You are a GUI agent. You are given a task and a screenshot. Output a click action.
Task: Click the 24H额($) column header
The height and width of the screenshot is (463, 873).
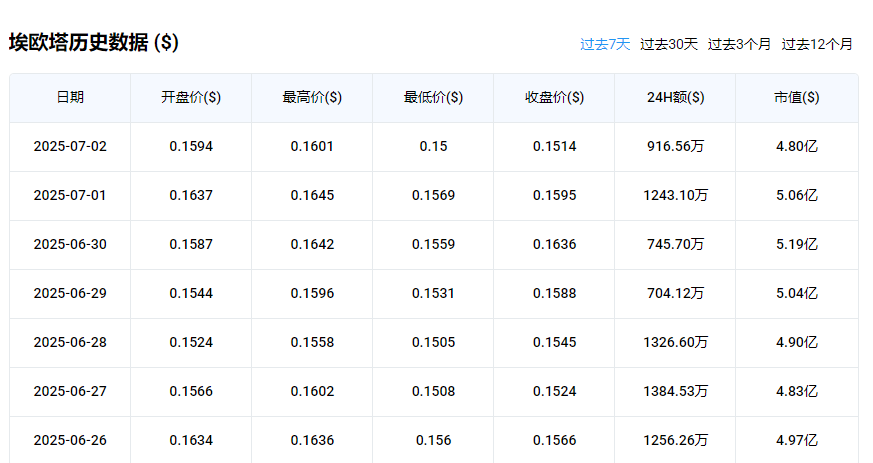click(675, 97)
